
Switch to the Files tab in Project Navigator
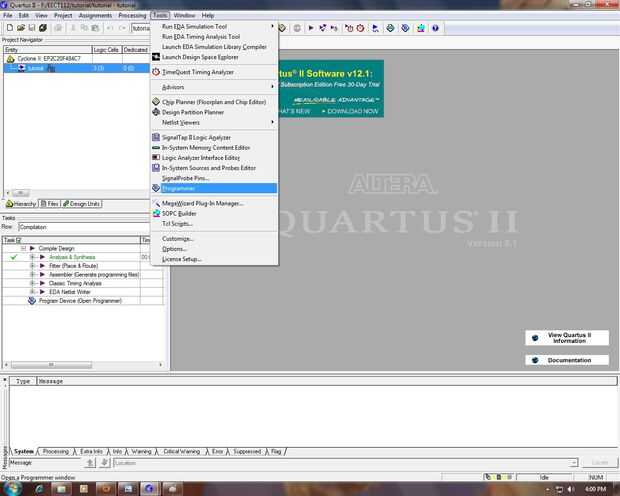50,204
